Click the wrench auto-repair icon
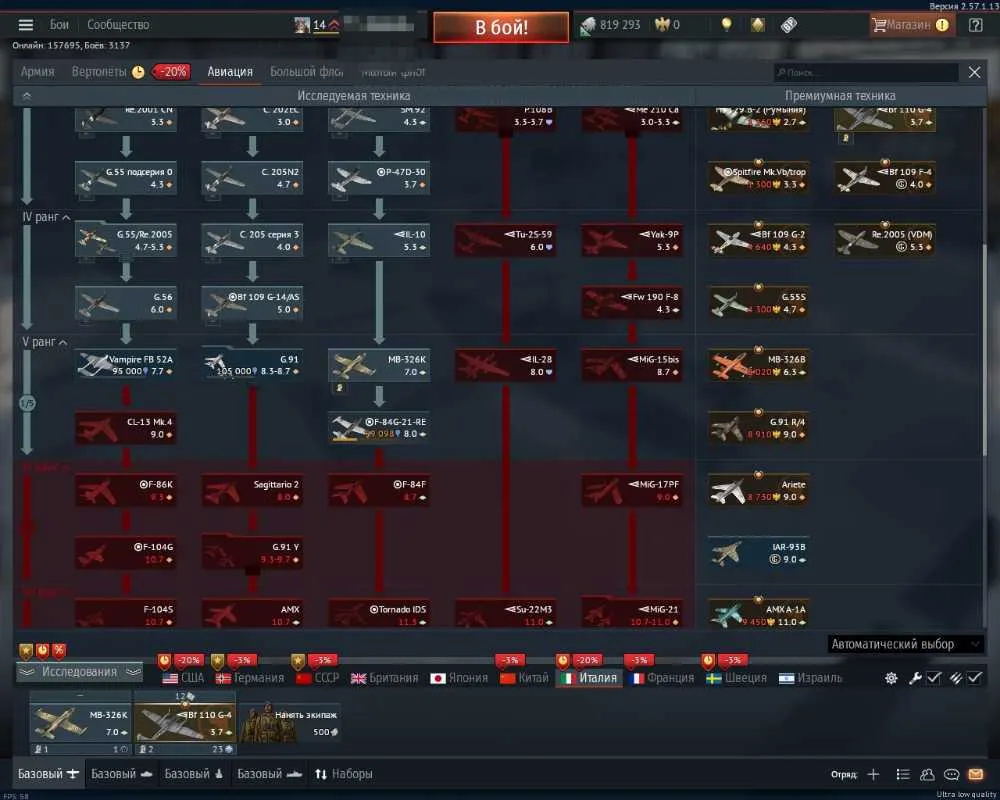The width and height of the screenshot is (1000, 800). click(915, 678)
